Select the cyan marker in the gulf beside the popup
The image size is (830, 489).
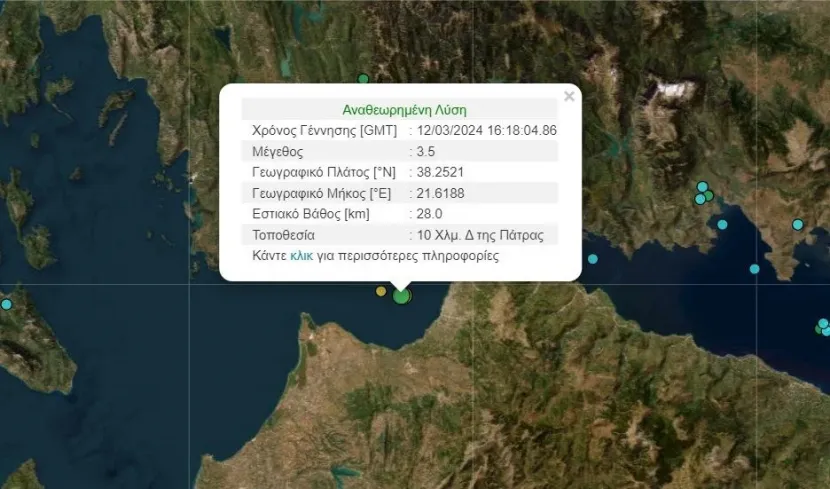pyautogui.click(x=593, y=259)
